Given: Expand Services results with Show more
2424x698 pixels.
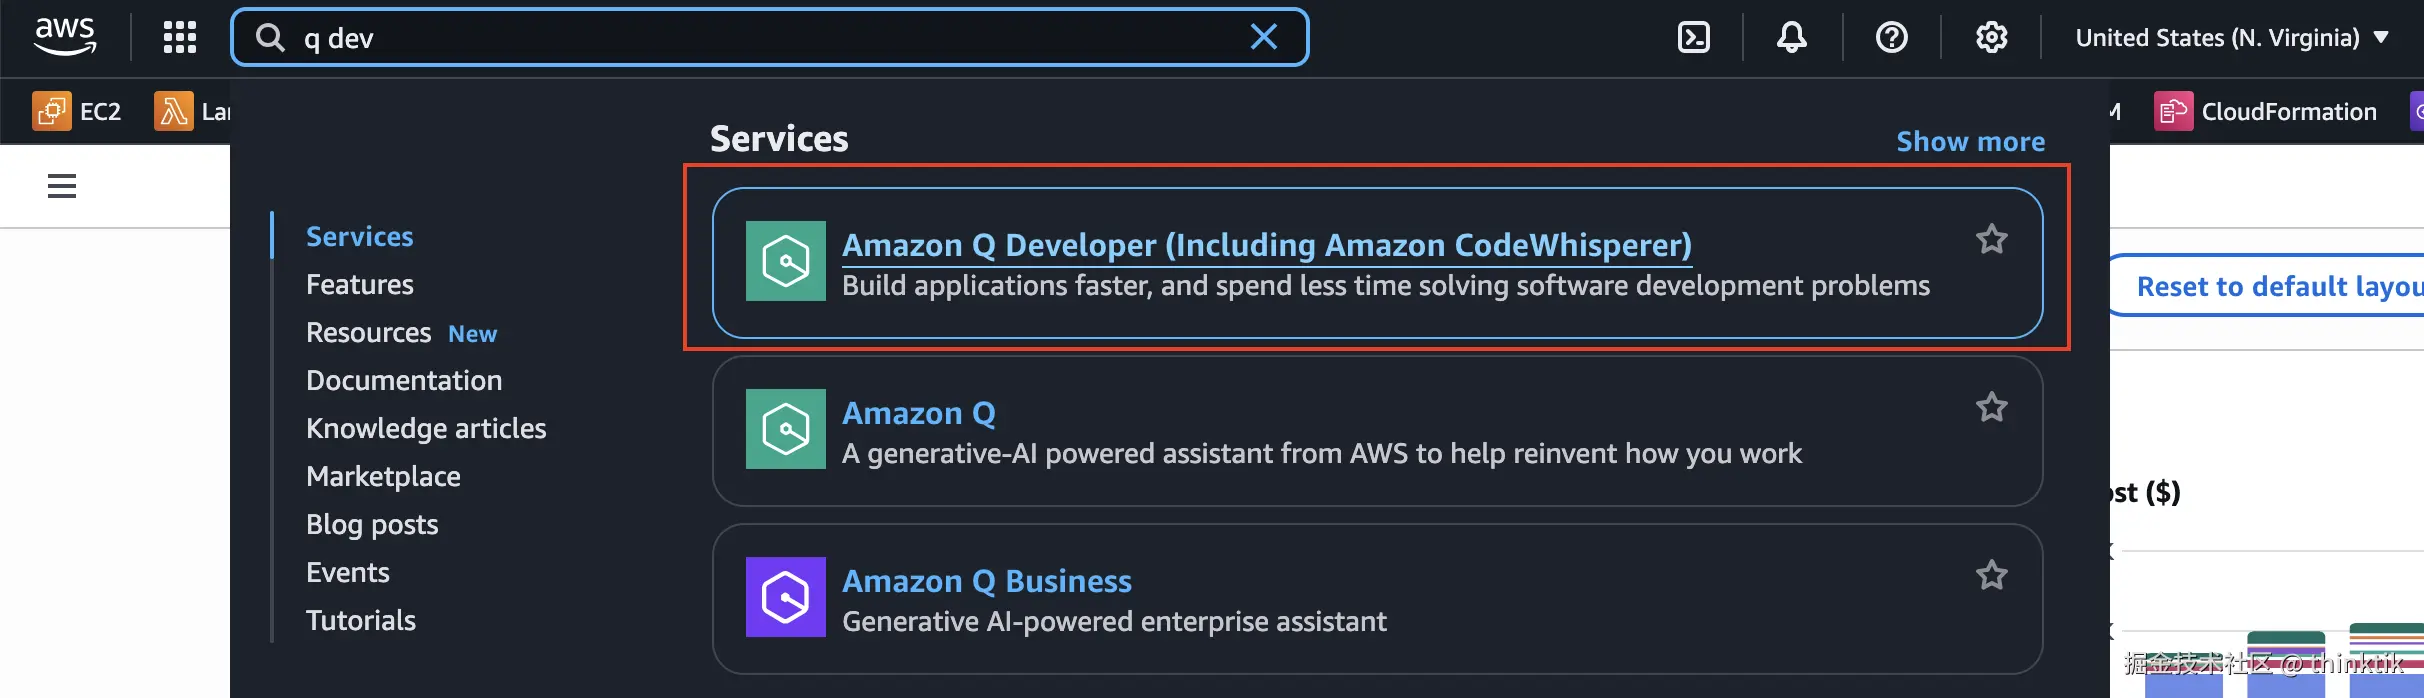Looking at the screenshot, I should [x=1970, y=141].
